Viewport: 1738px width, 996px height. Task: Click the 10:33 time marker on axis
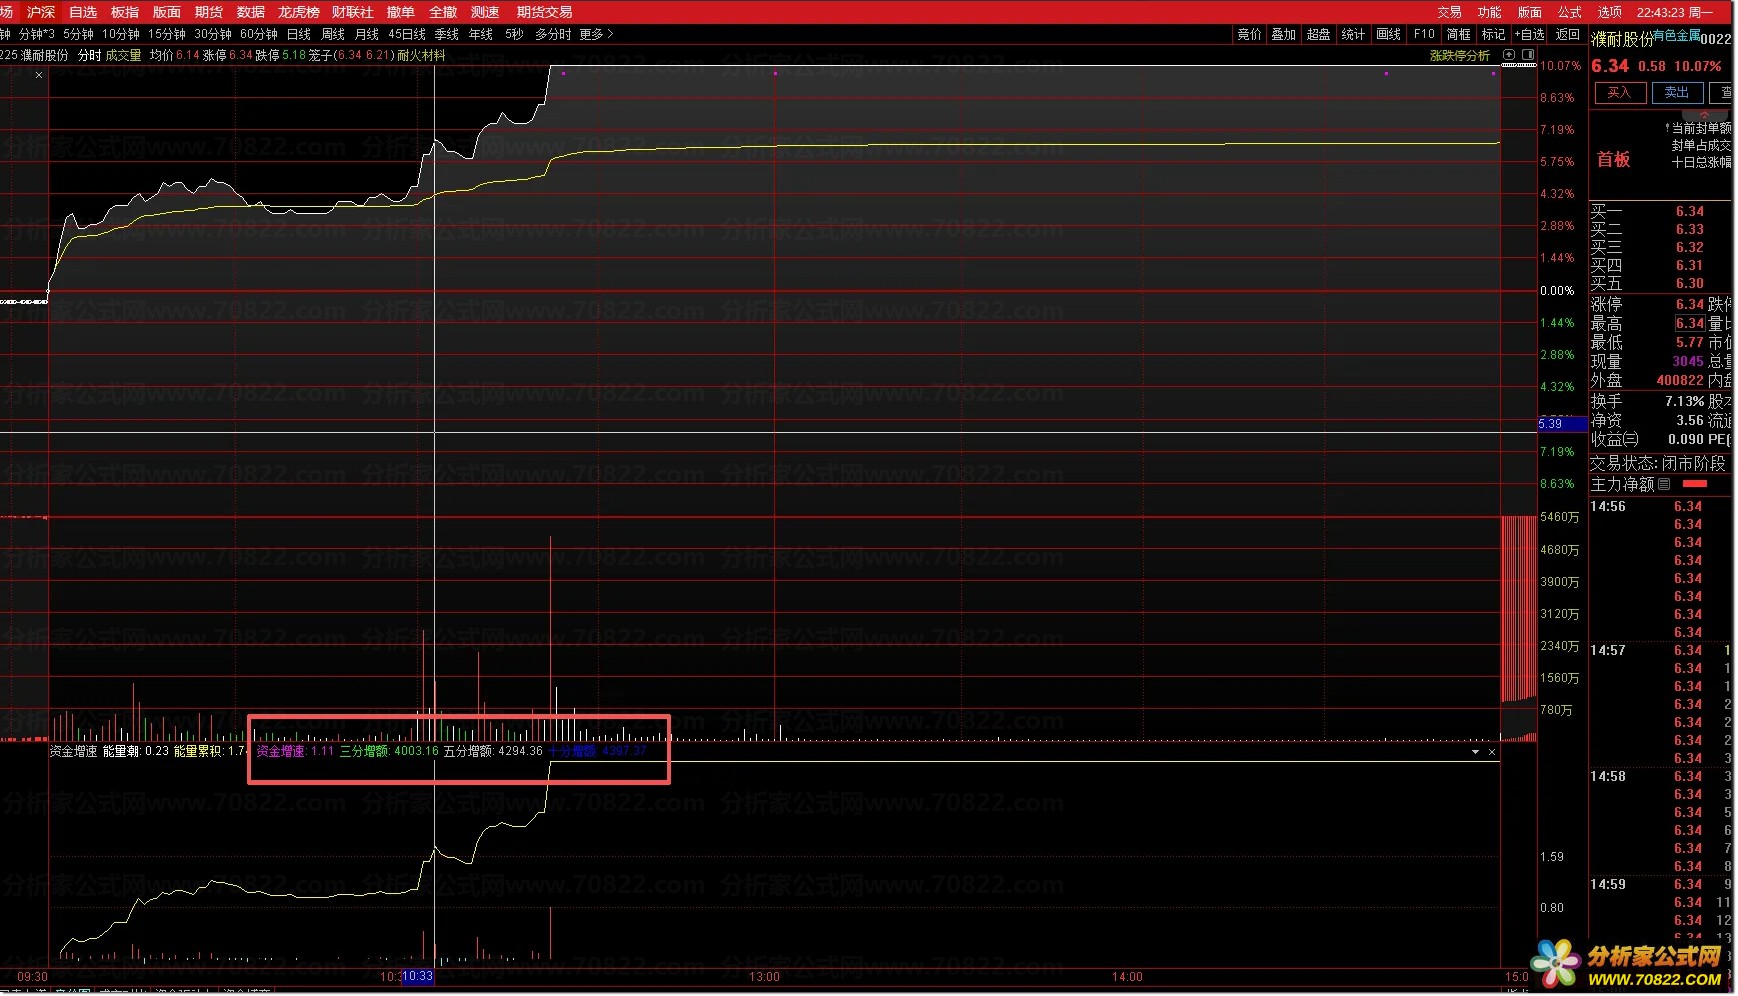point(418,977)
